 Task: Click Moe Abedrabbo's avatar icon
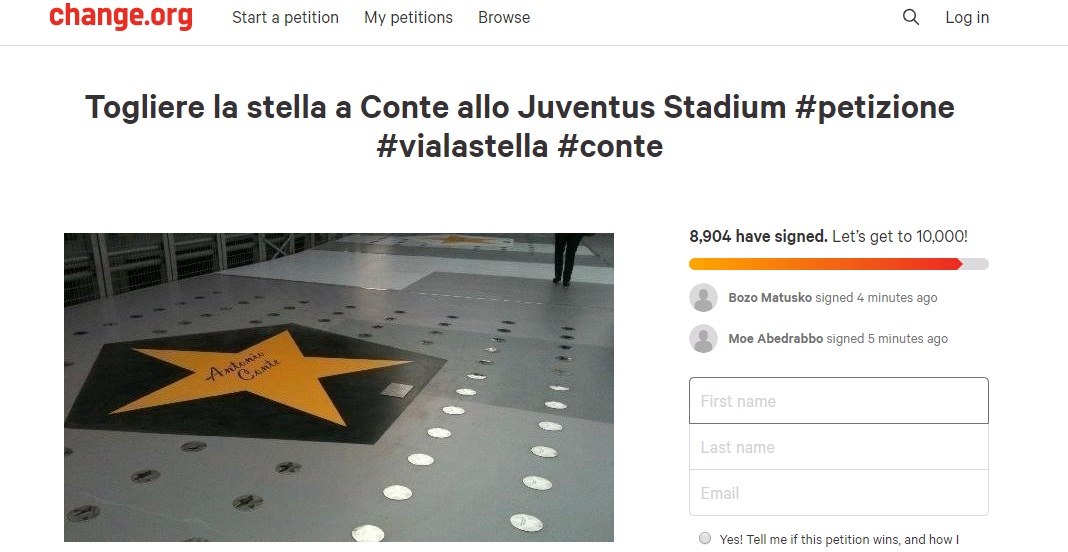(x=704, y=339)
